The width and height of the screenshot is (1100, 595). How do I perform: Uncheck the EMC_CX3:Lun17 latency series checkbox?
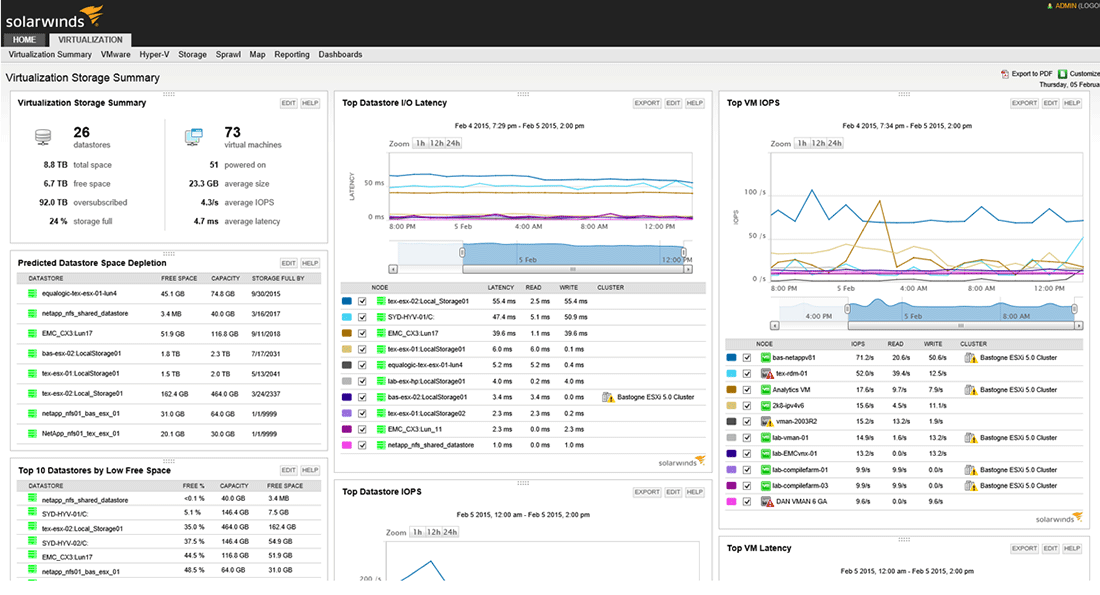tap(362, 333)
